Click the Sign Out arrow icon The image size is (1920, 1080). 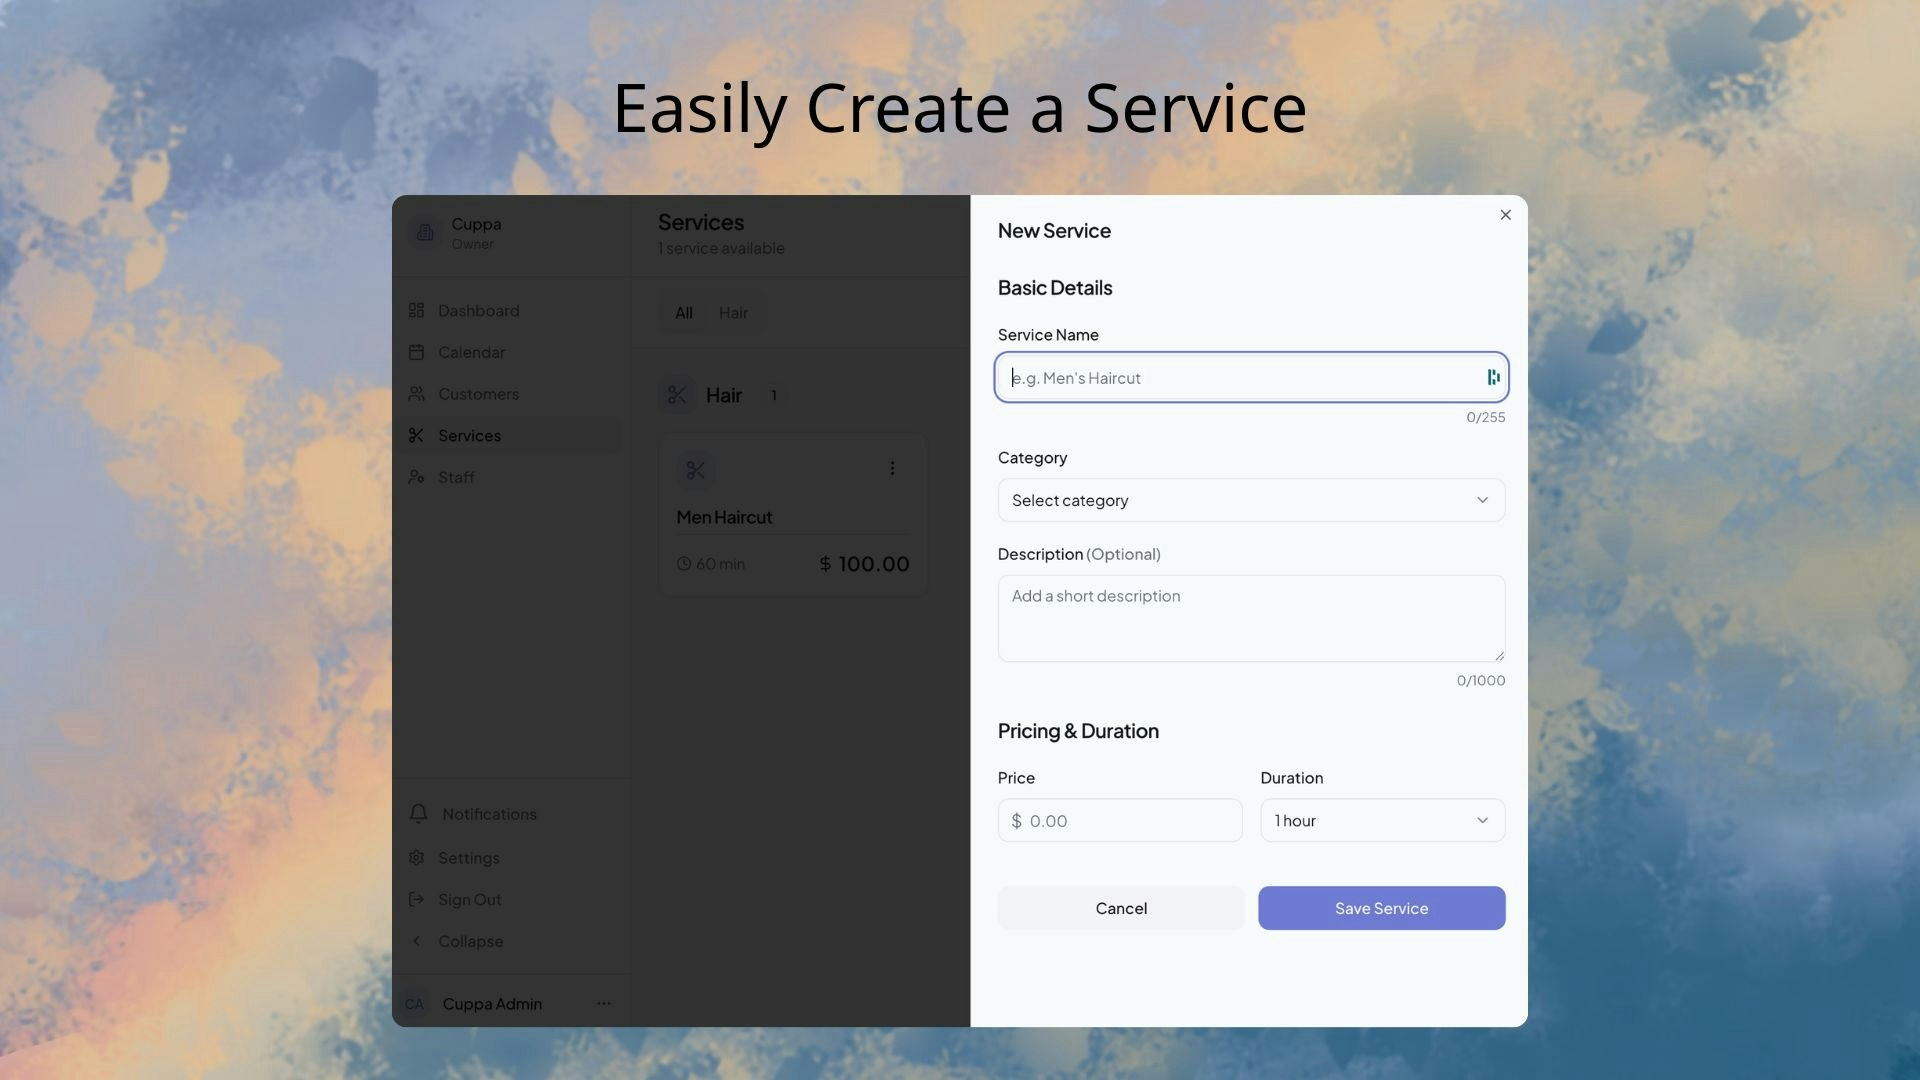(416, 900)
